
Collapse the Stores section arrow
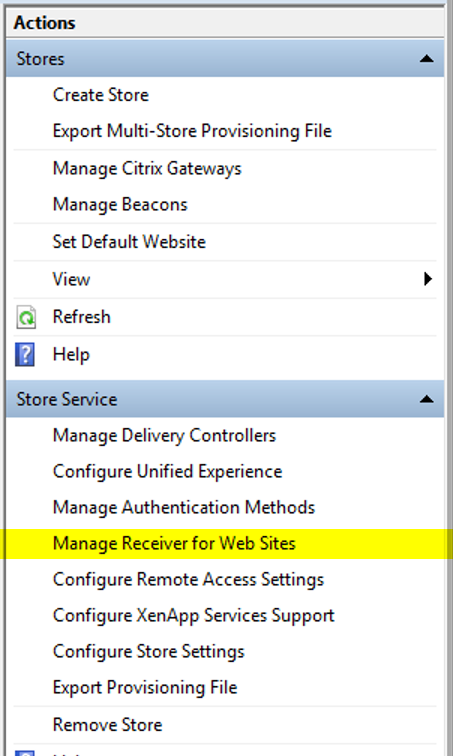pyautogui.click(x=426, y=59)
